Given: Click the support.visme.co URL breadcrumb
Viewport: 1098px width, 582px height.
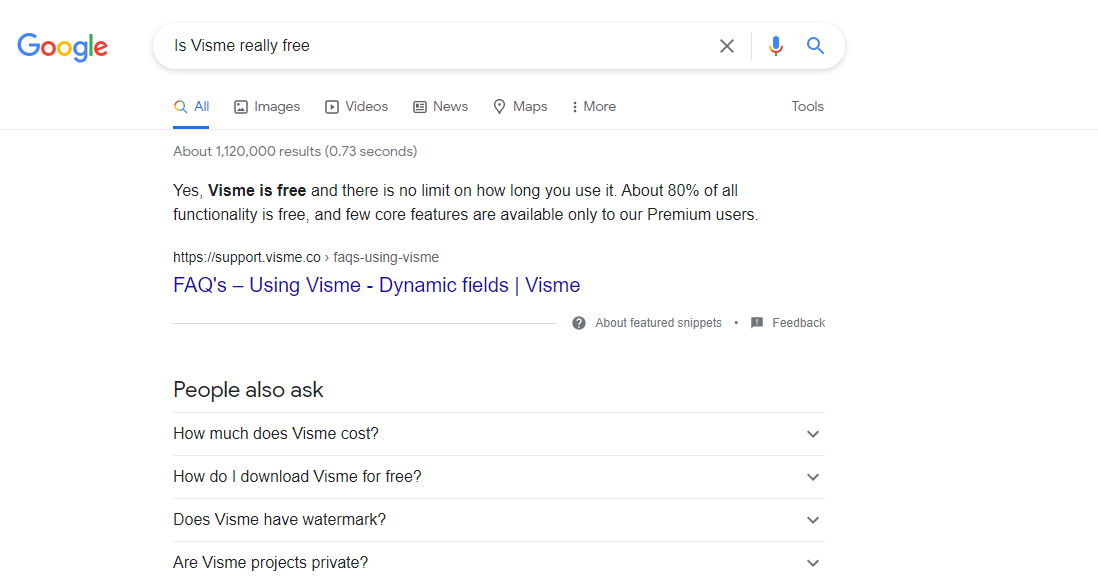Looking at the screenshot, I should (306, 257).
